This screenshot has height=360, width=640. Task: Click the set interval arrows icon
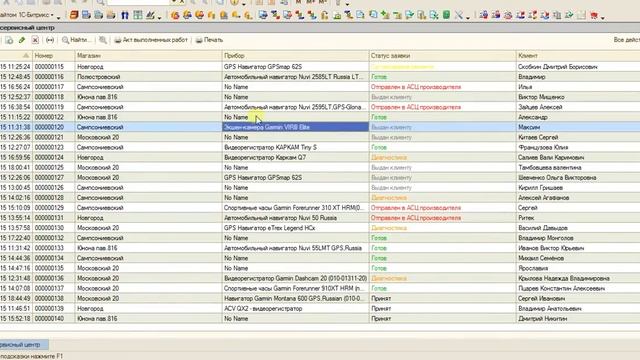(50, 40)
